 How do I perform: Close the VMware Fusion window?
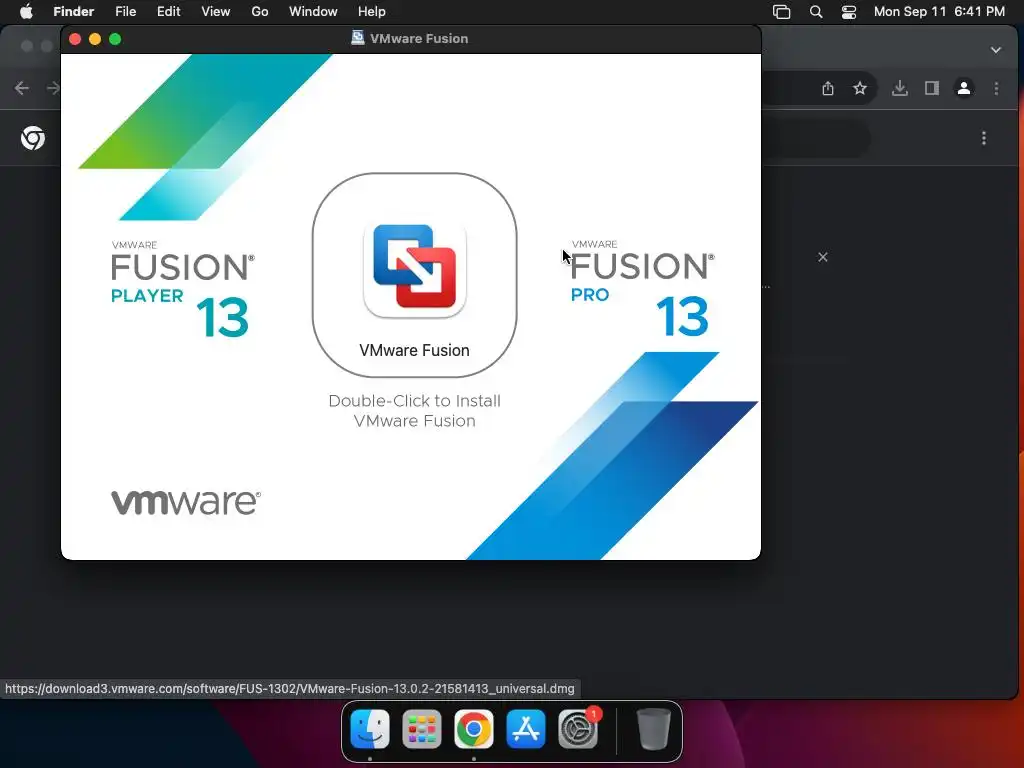(x=75, y=39)
